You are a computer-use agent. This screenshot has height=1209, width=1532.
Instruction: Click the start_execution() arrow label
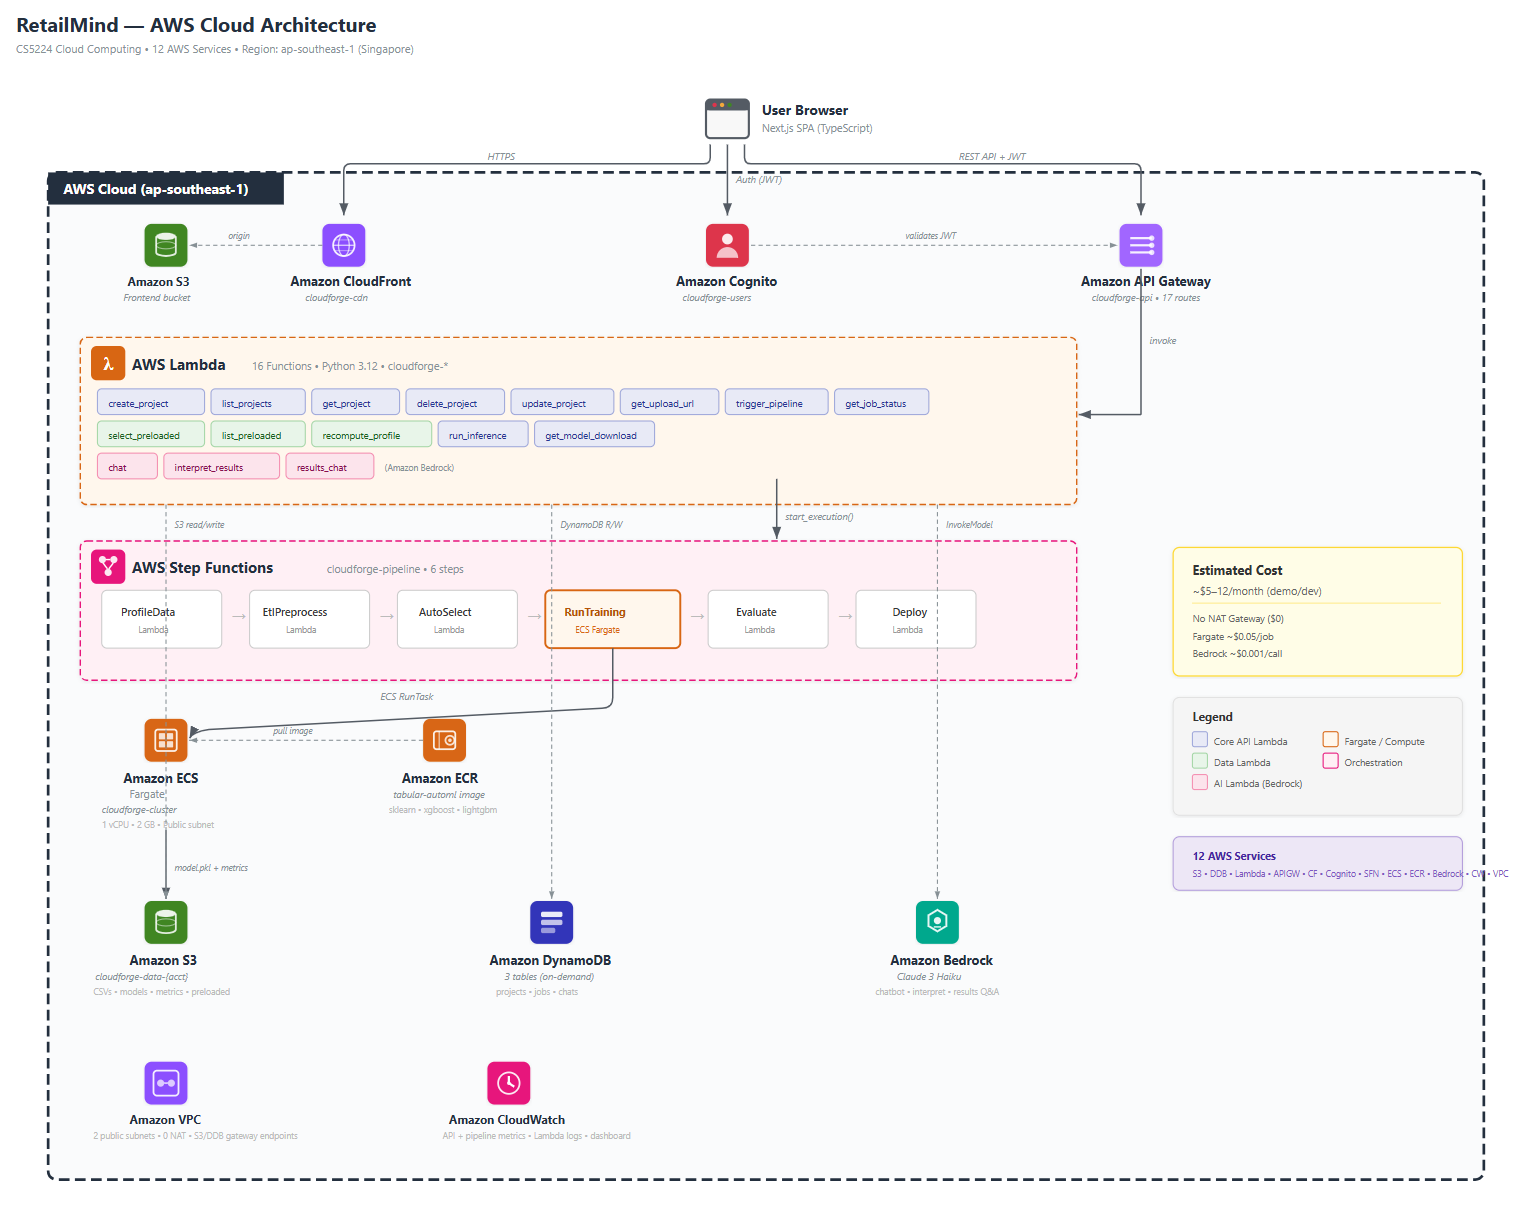click(819, 517)
